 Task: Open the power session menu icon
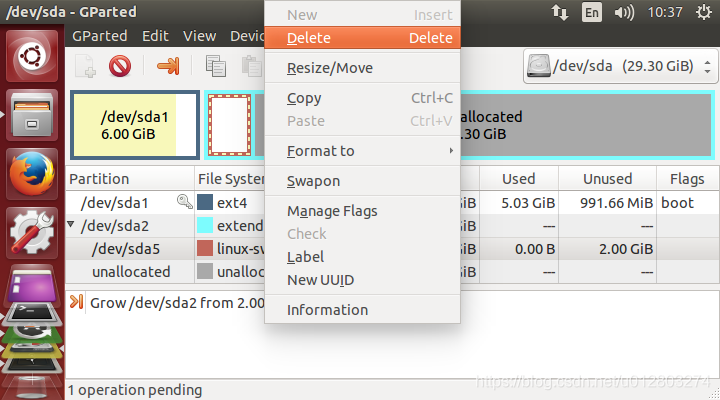[x=703, y=12]
